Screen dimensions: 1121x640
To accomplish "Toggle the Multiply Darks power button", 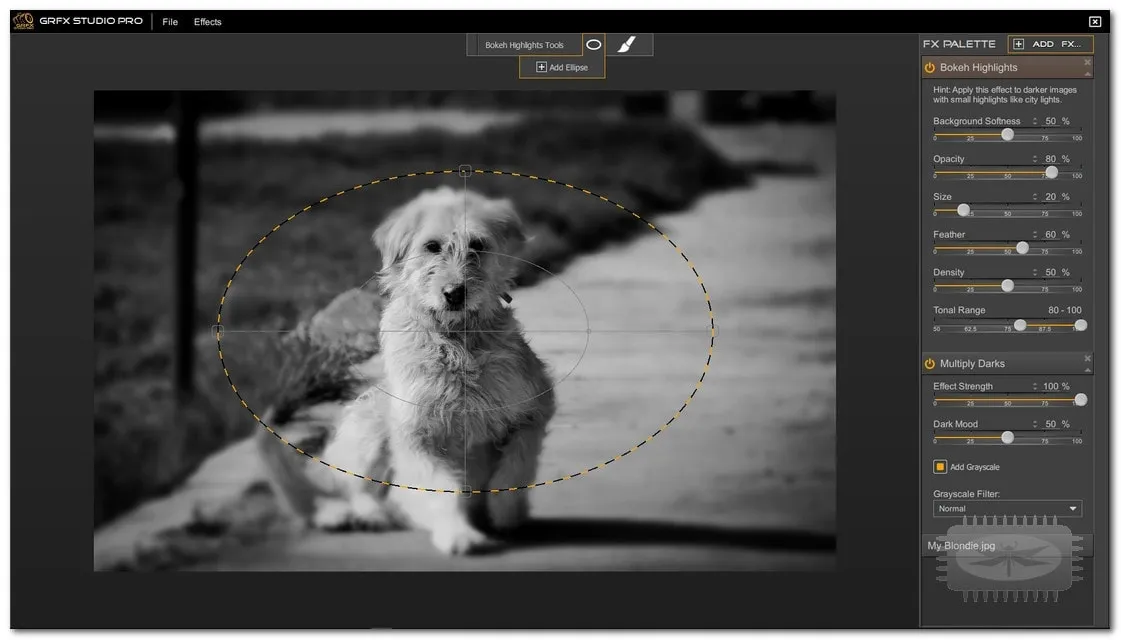I will [929, 363].
